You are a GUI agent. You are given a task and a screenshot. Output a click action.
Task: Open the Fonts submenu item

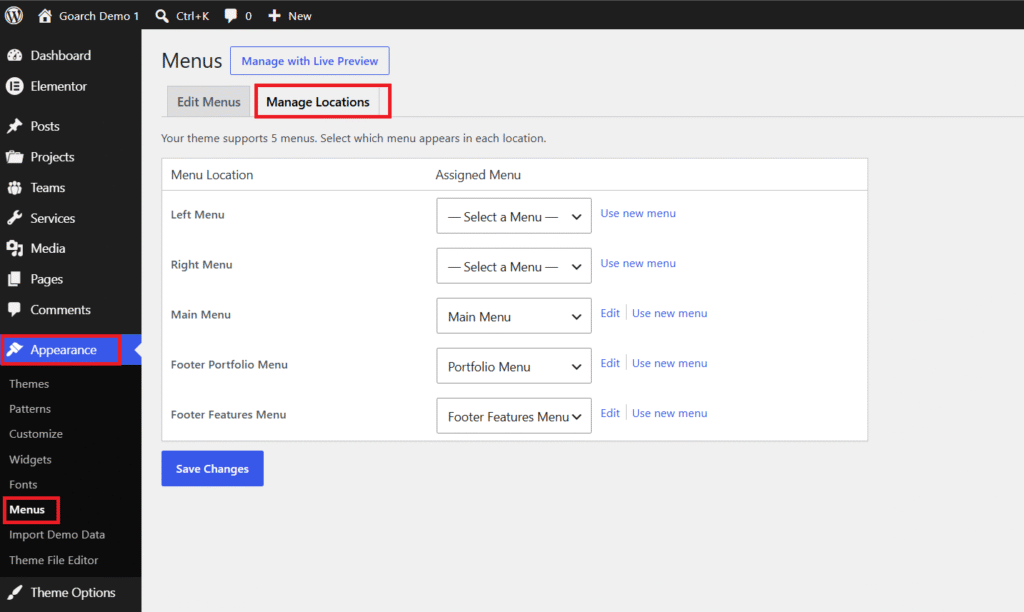[23, 485]
